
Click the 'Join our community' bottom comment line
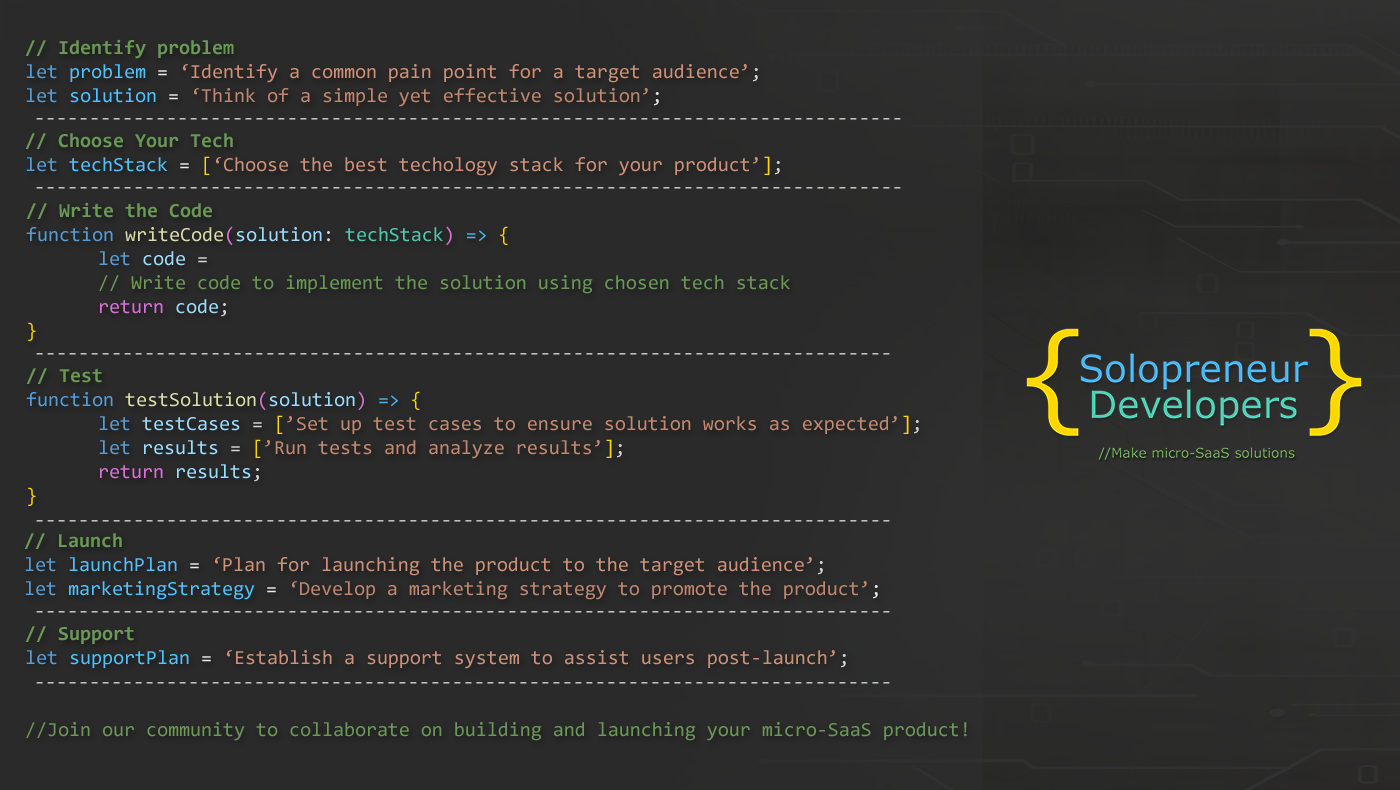pyautogui.click(x=497, y=730)
